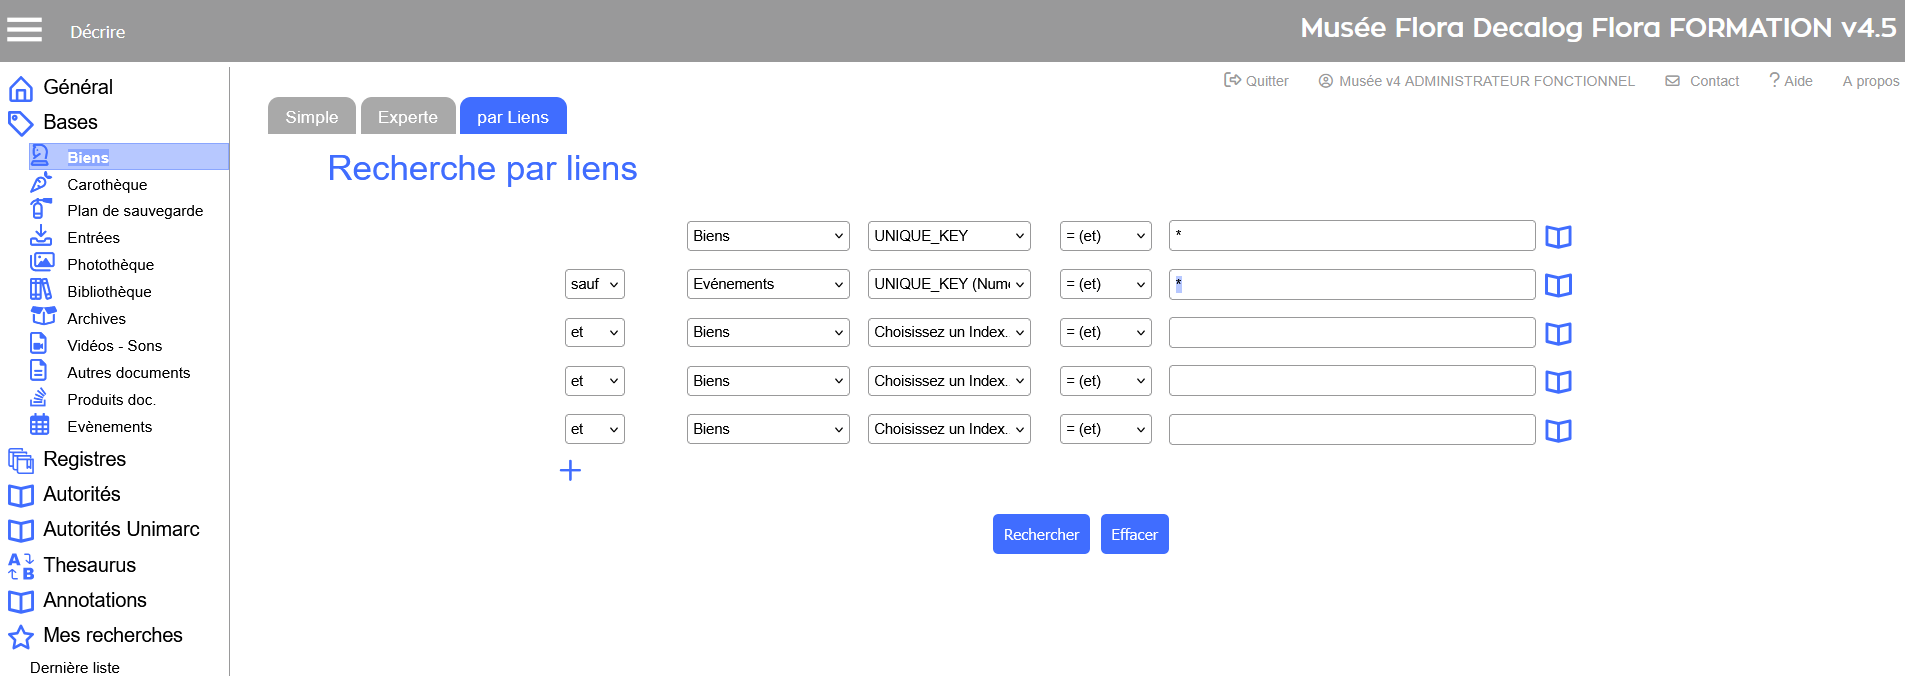Open the hamburger menu icon
This screenshot has width=1905, height=676.
[x=24, y=30]
